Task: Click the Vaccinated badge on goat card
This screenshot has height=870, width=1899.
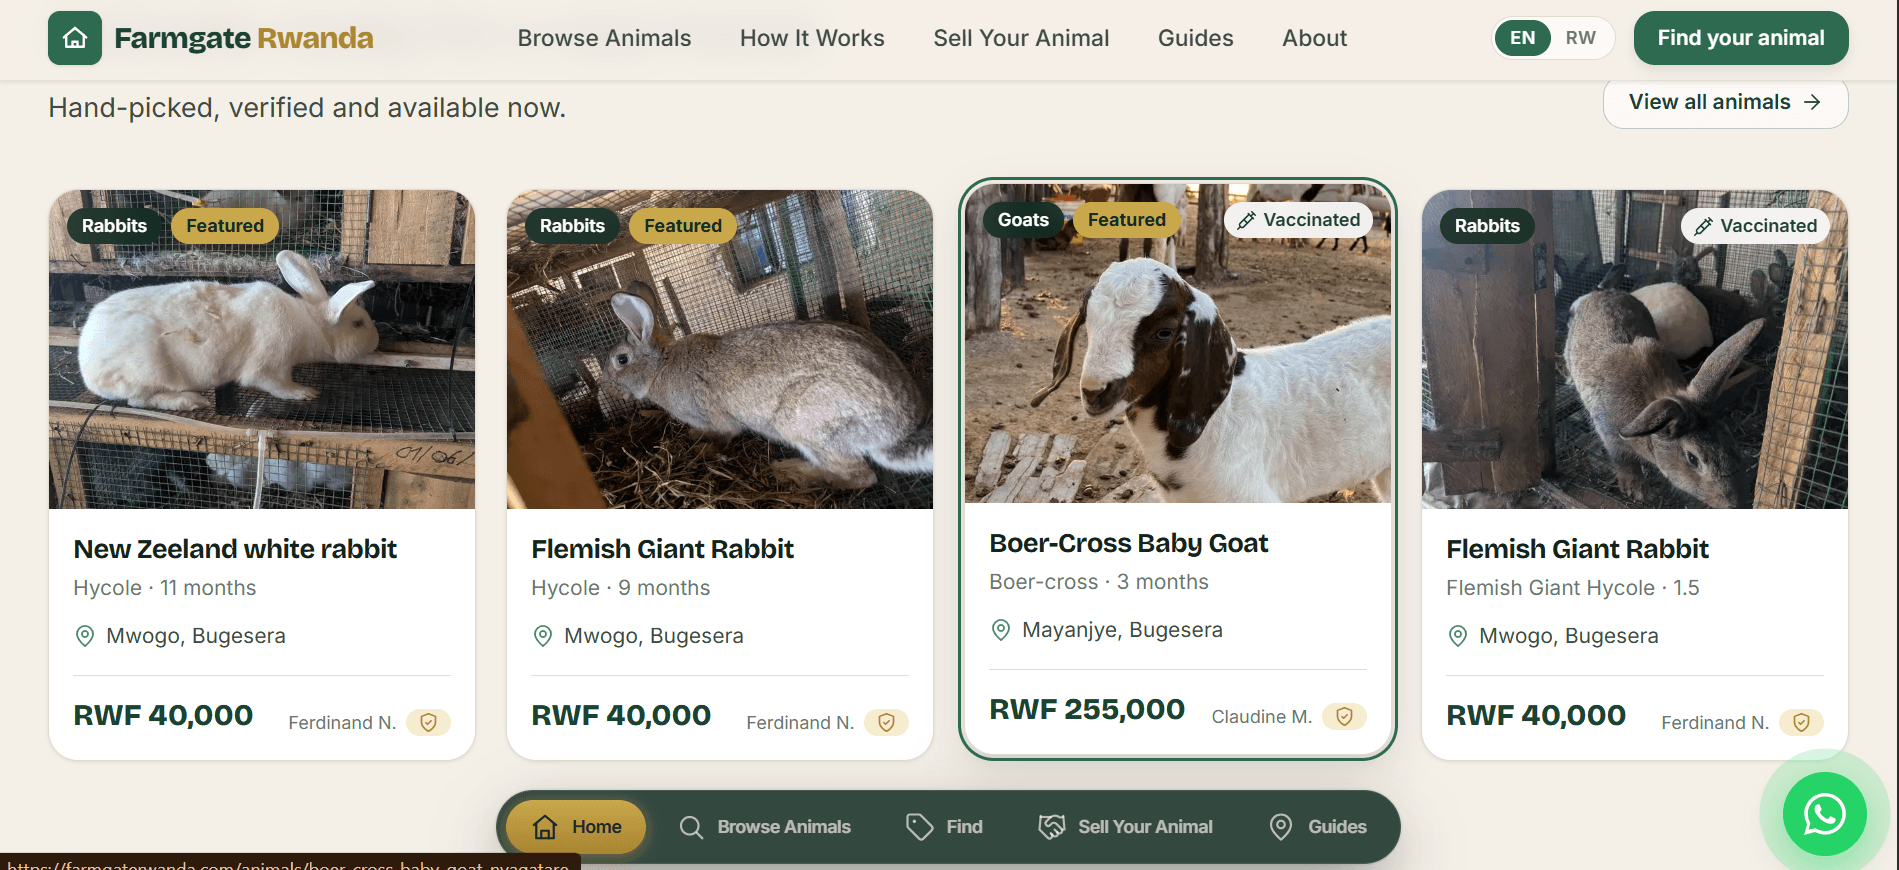Action: [1299, 220]
